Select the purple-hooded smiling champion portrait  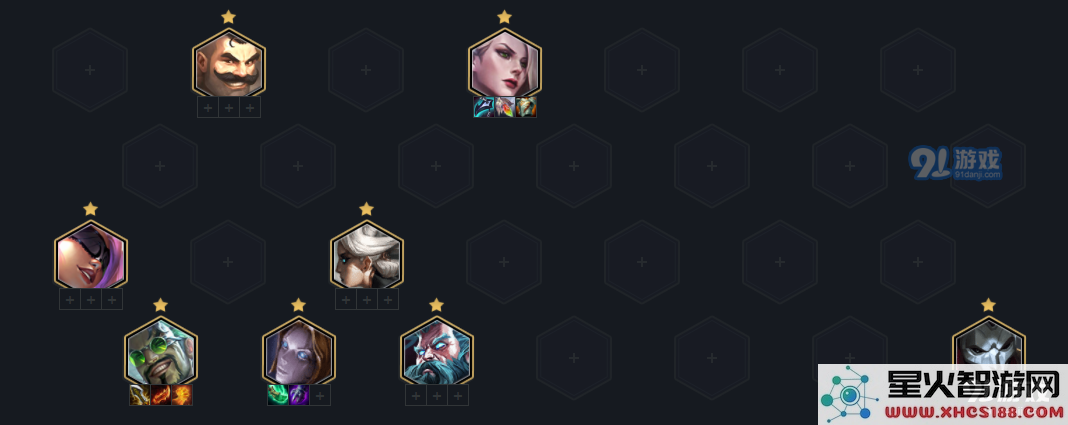pos(91,255)
